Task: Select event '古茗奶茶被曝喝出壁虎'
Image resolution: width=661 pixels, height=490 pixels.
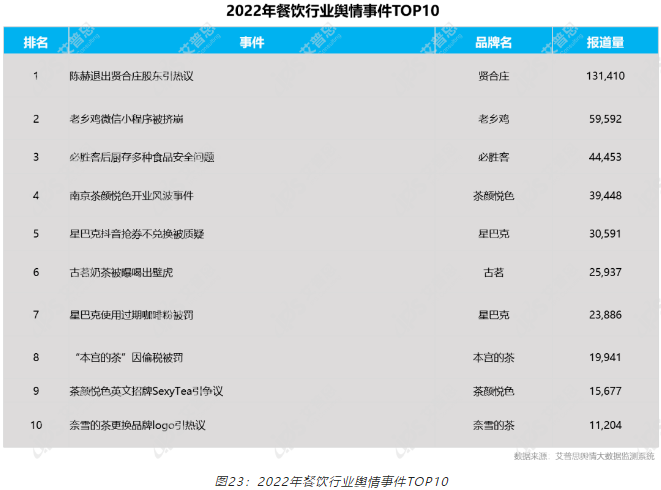Action: (121, 272)
